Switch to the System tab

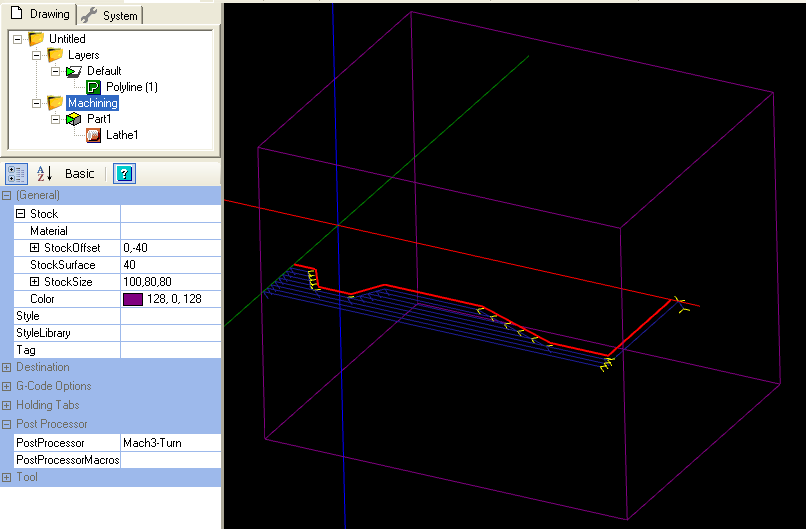point(111,15)
